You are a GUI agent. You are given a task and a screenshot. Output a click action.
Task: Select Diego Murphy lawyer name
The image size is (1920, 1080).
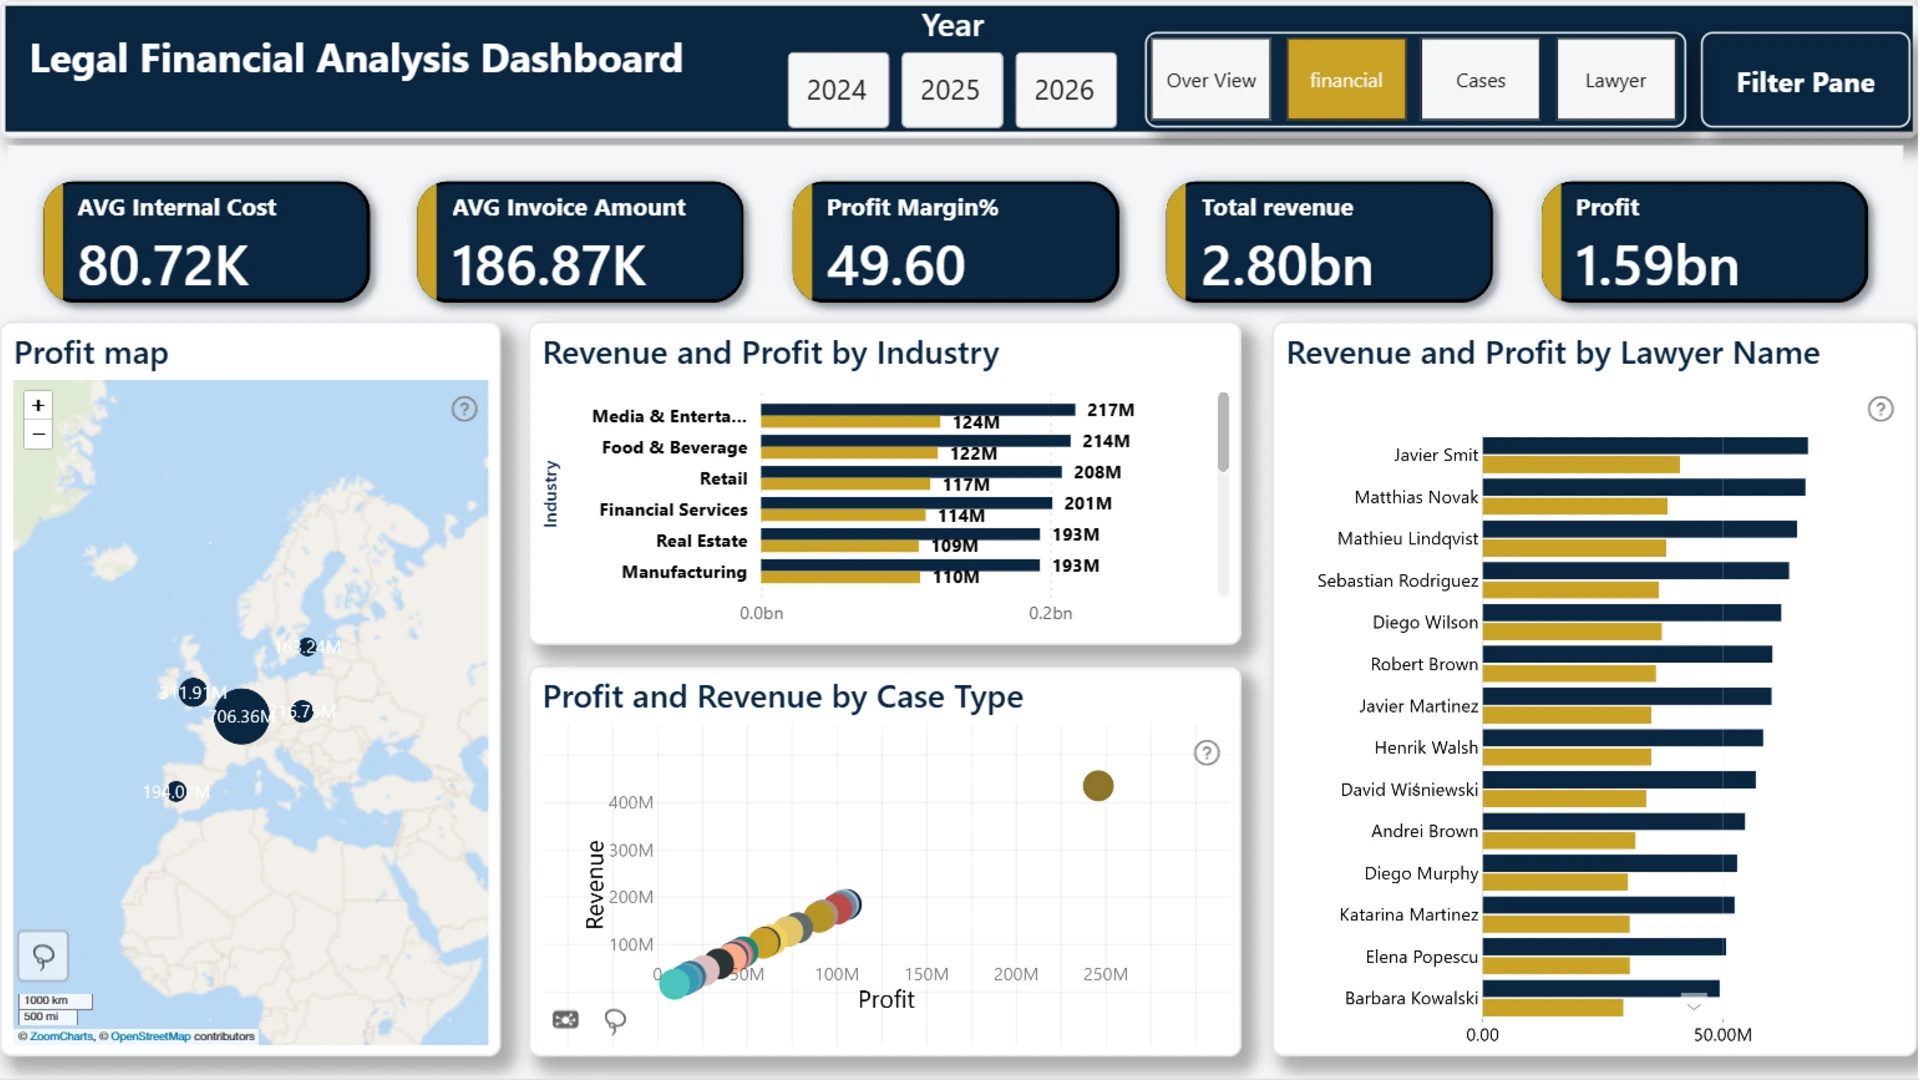tap(1421, 873)
